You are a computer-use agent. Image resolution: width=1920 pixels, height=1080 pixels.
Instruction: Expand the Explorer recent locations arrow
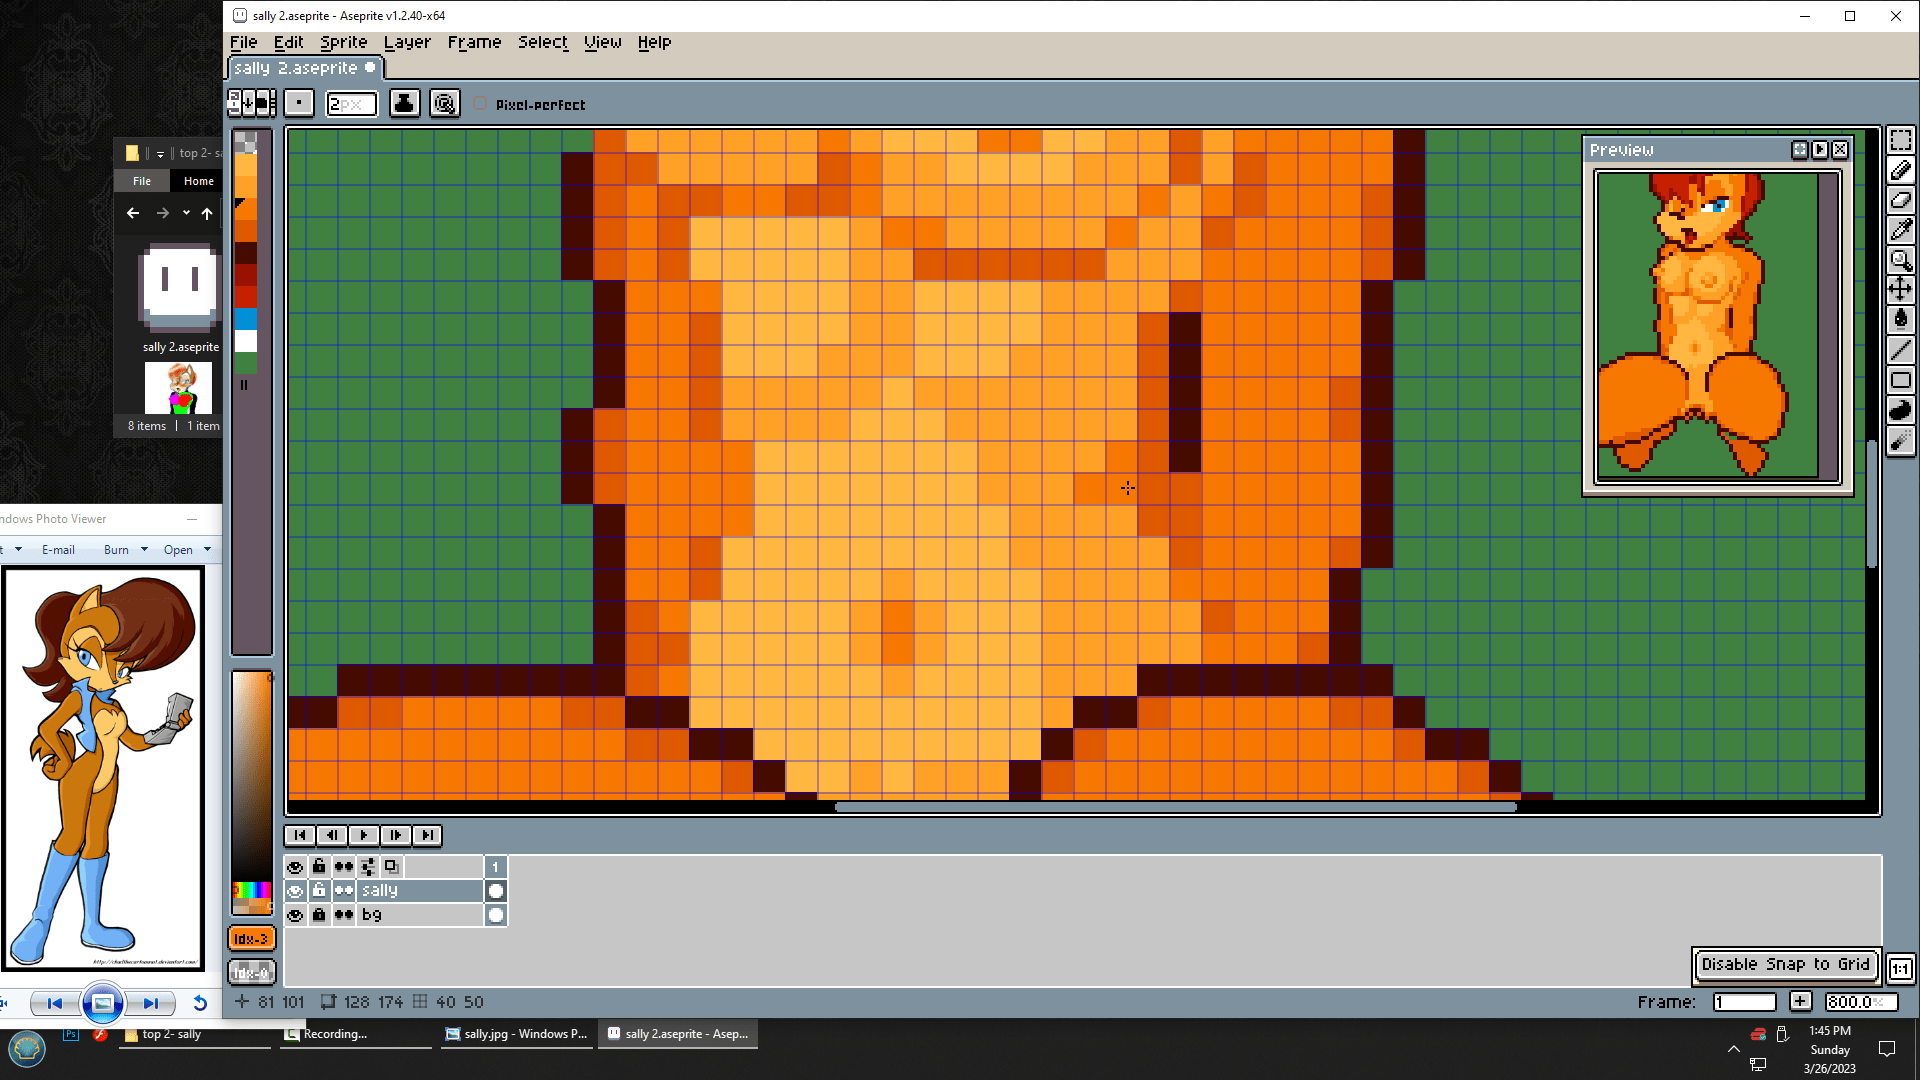point(186,213)
